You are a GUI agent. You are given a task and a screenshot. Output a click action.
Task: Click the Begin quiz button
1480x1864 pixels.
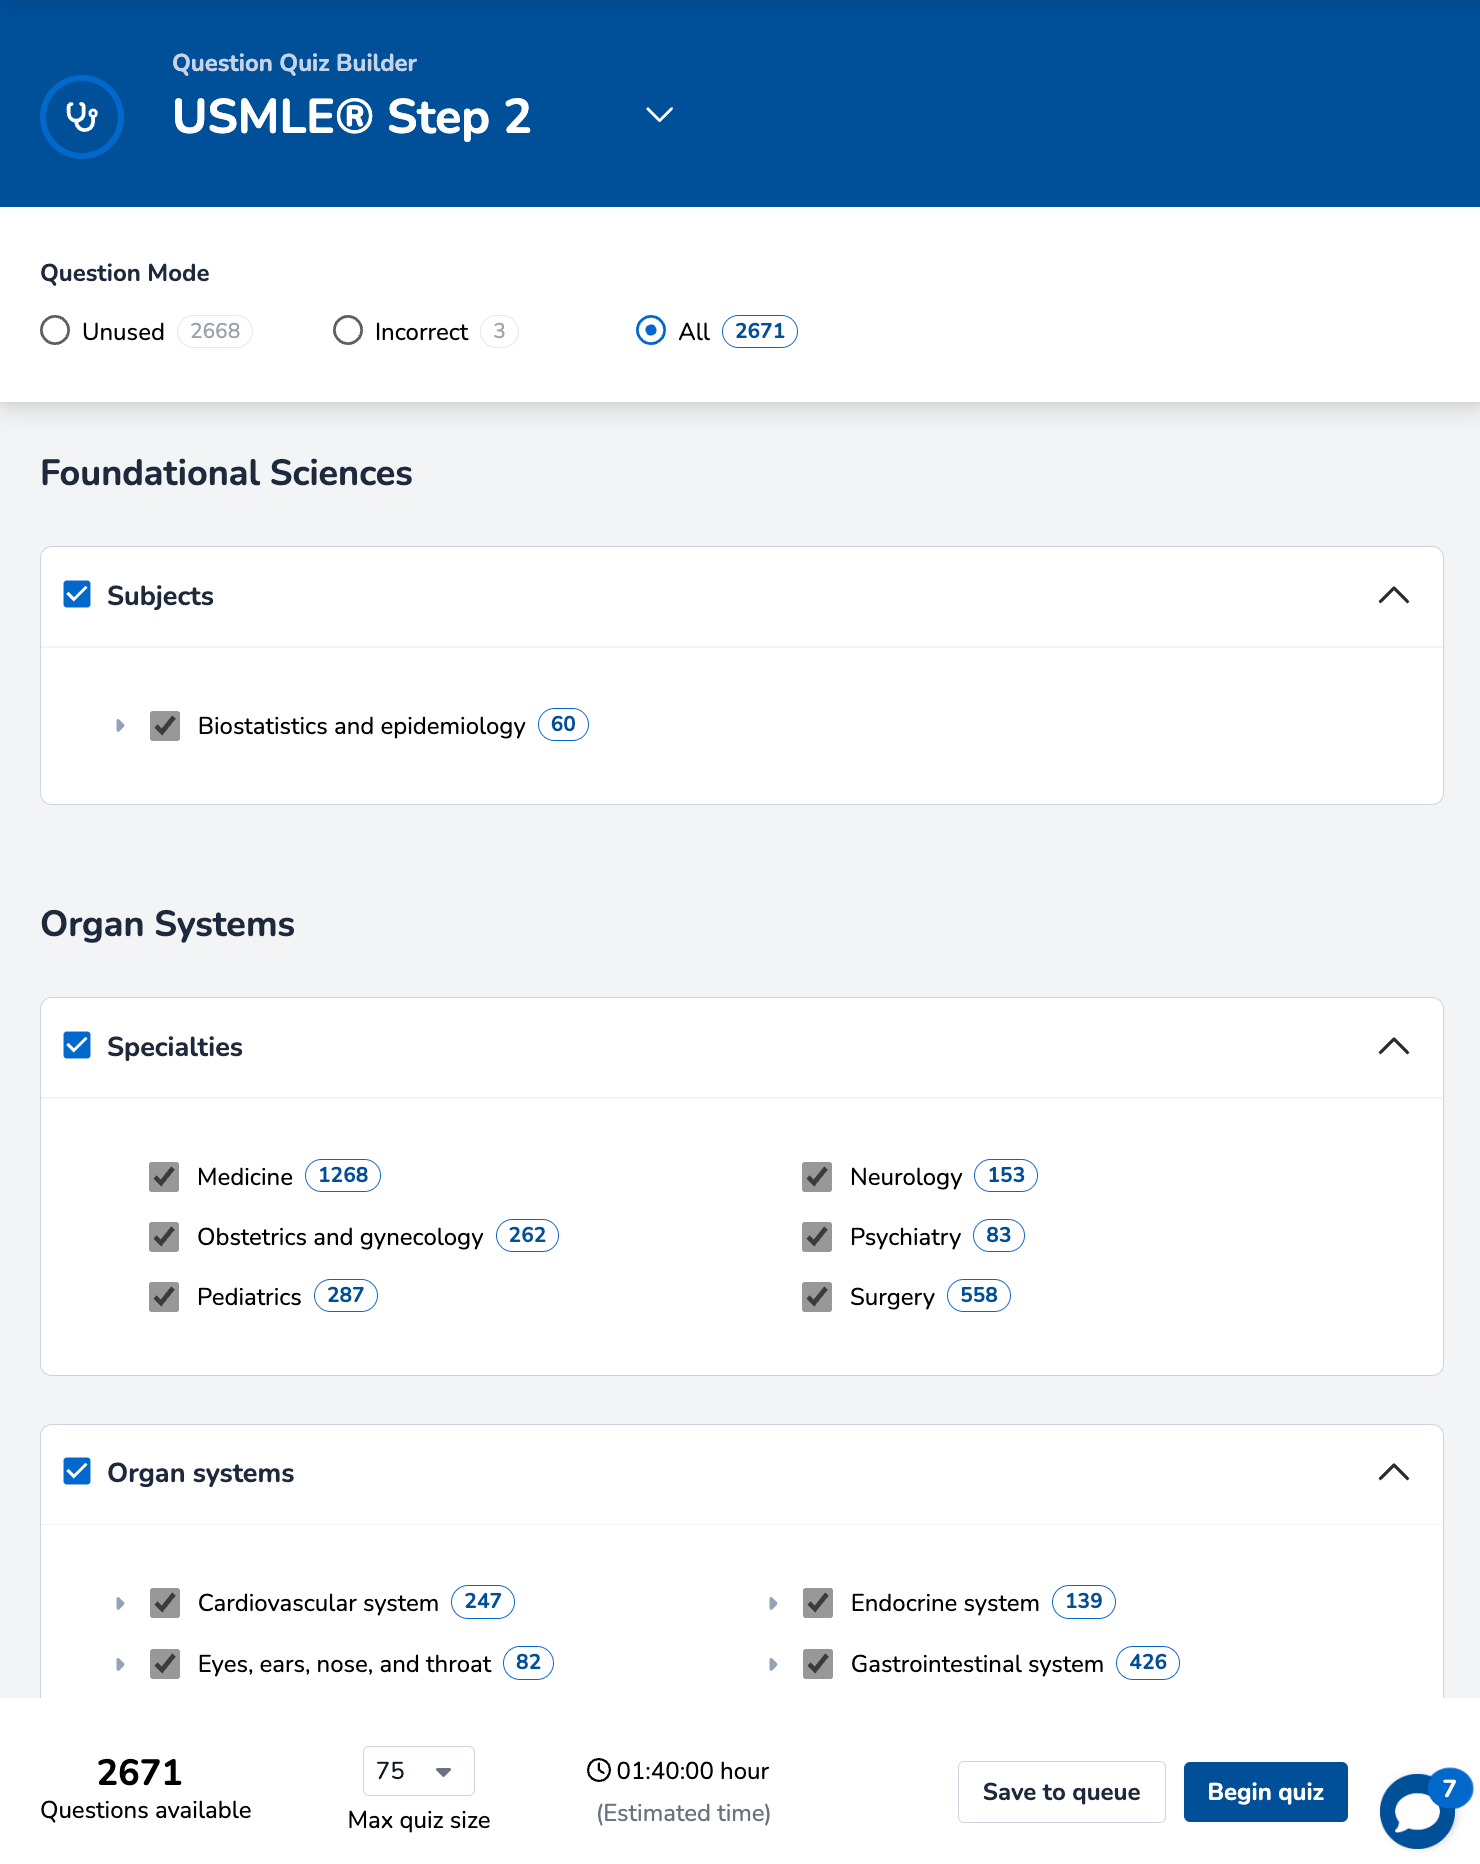[x=1265, y=1792]
